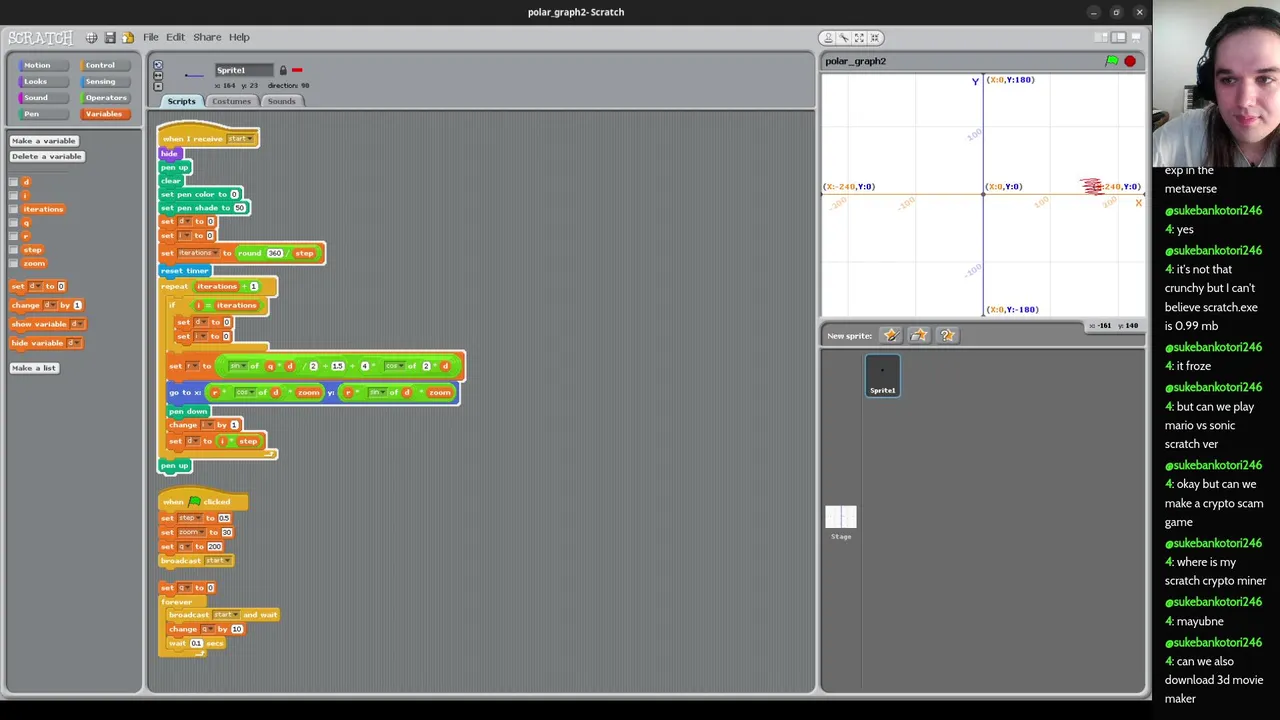The width and height of the screenshot is (1280, 720).
Task: Select the shrink sprite tool
Action: tap(875, 38)
